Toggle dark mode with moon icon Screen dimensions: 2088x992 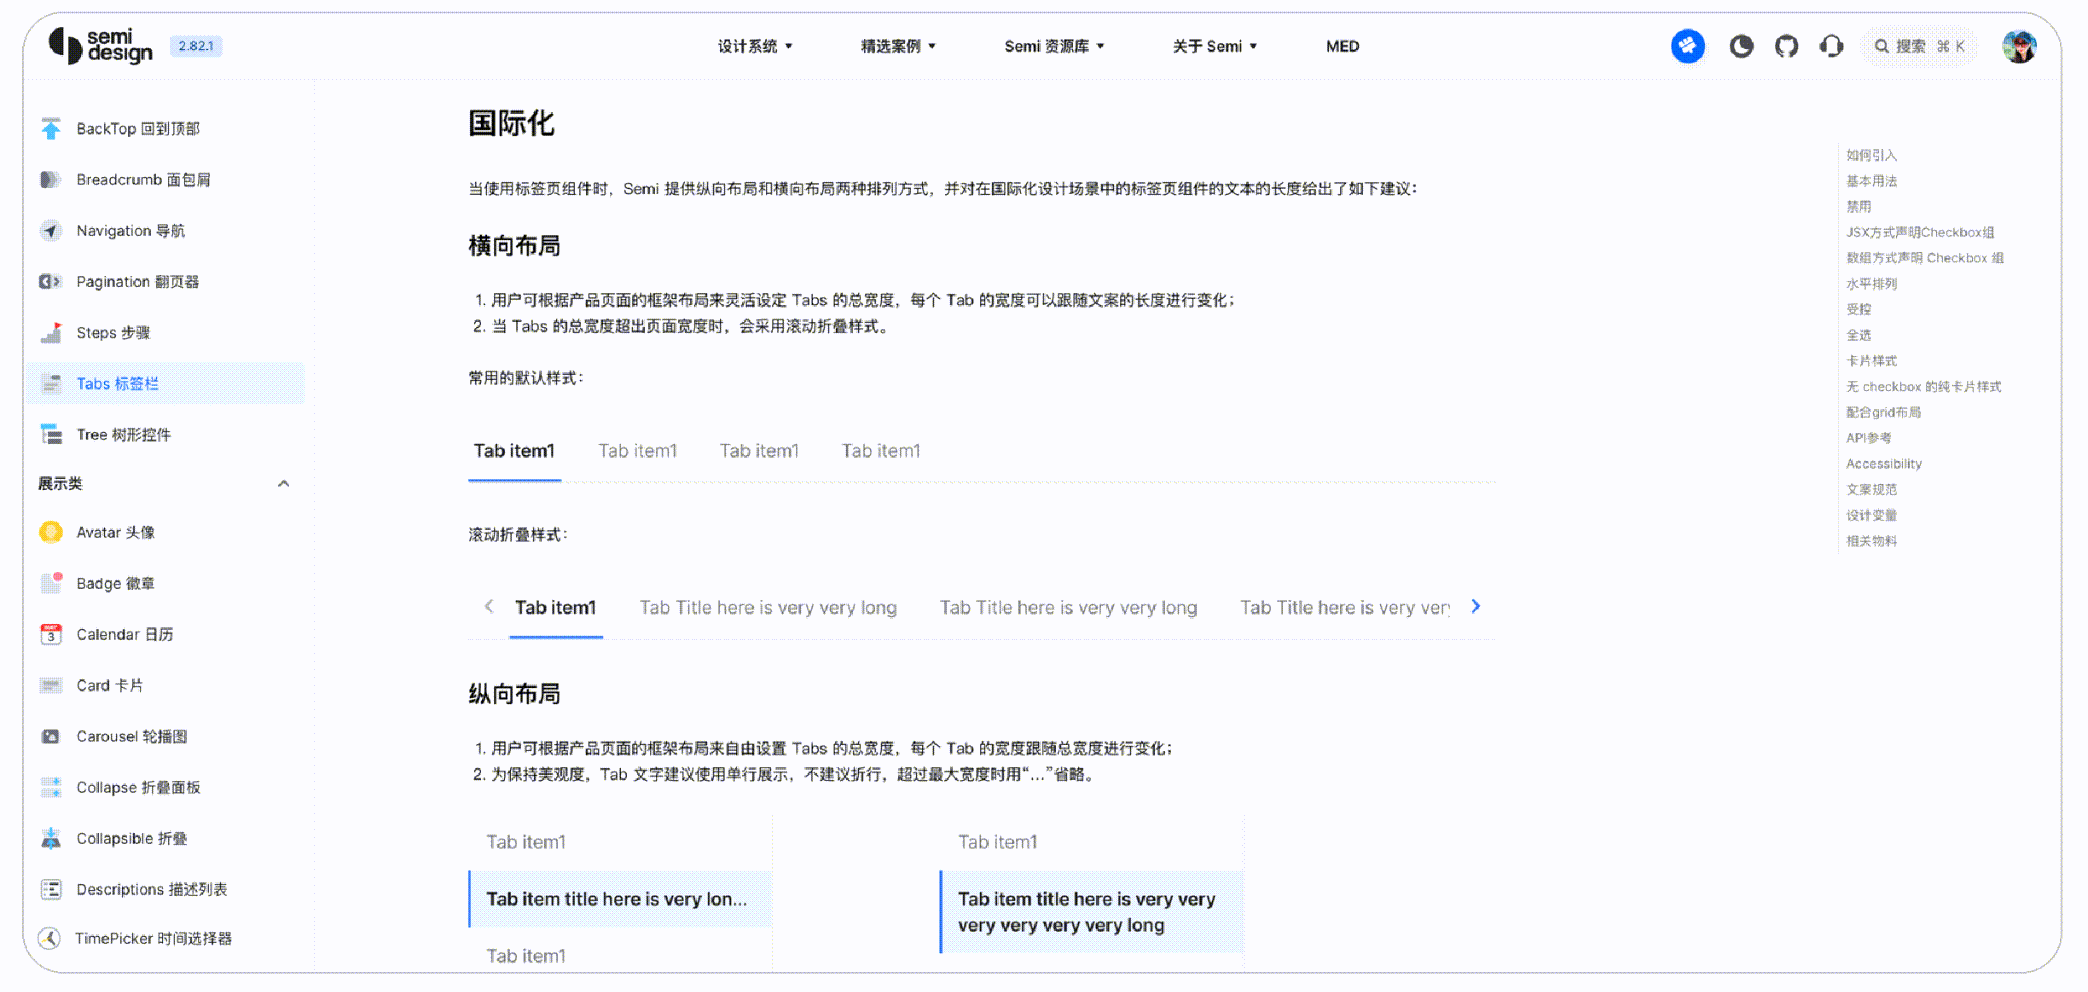pyautogui.click(x=1741, y=46)
